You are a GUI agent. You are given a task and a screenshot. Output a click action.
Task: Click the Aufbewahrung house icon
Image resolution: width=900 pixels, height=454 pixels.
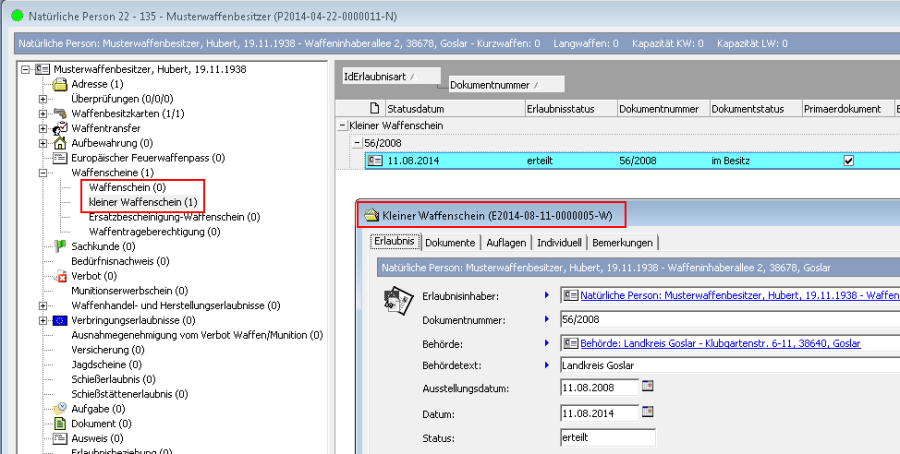[59, 143]
